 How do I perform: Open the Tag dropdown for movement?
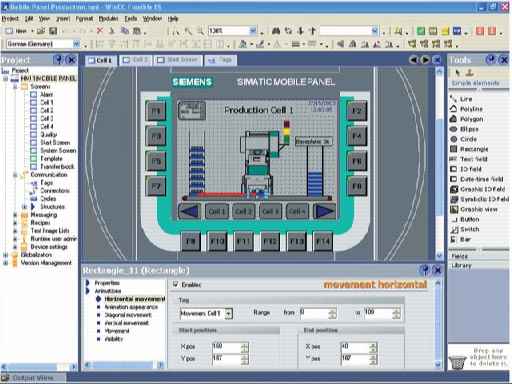[x=228, y=313]
